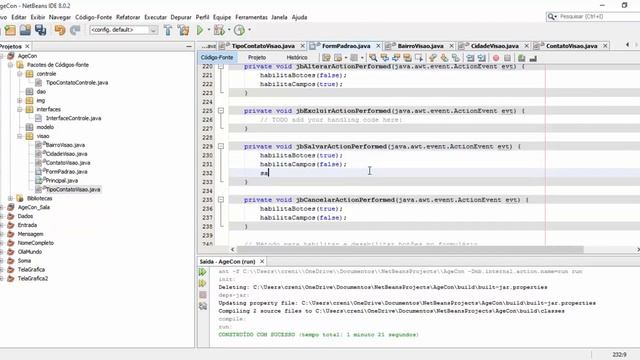Viewport: 640px width, 360px height.
Task: Collapse the interfaces package node
Action: coord(20,109)
